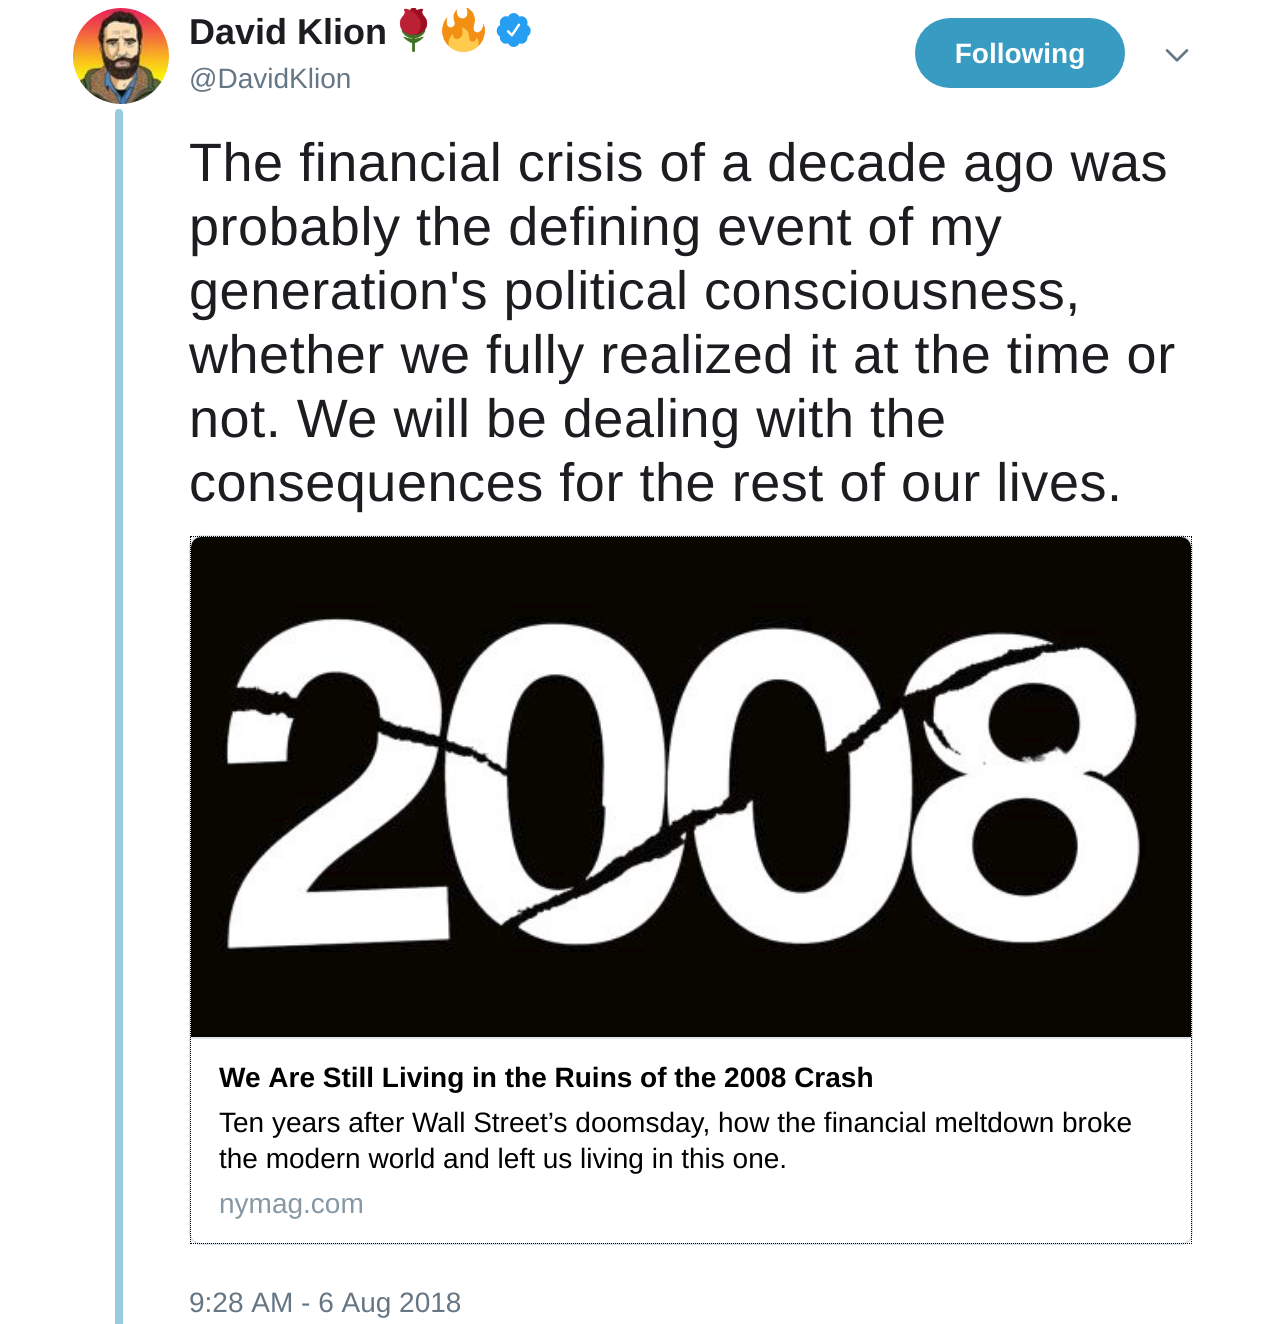Click the phrase "generation's political consciousness" in tweet
The width and height of the screenshot is (1268, 1324).
click(634, 291)
